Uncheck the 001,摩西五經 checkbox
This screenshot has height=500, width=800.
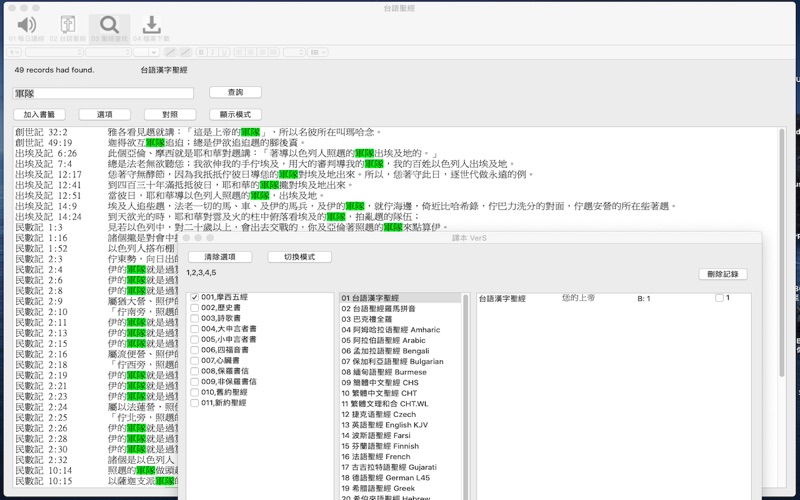195,298
